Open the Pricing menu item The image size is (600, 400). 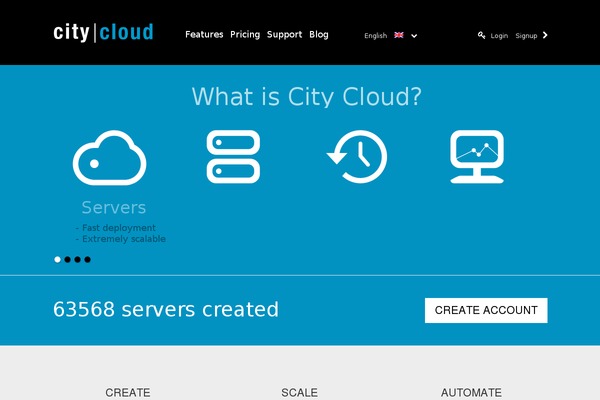245,34
